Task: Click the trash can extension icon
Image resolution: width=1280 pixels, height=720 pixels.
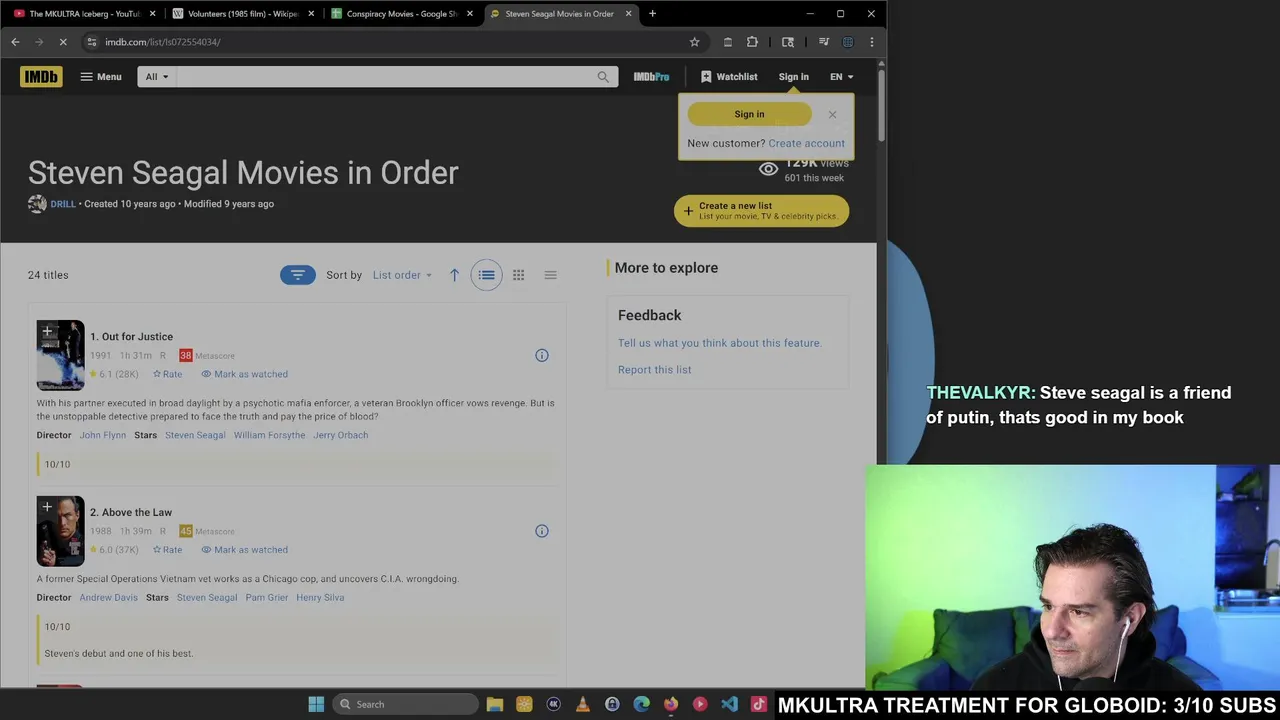Action: click(728, 42)
